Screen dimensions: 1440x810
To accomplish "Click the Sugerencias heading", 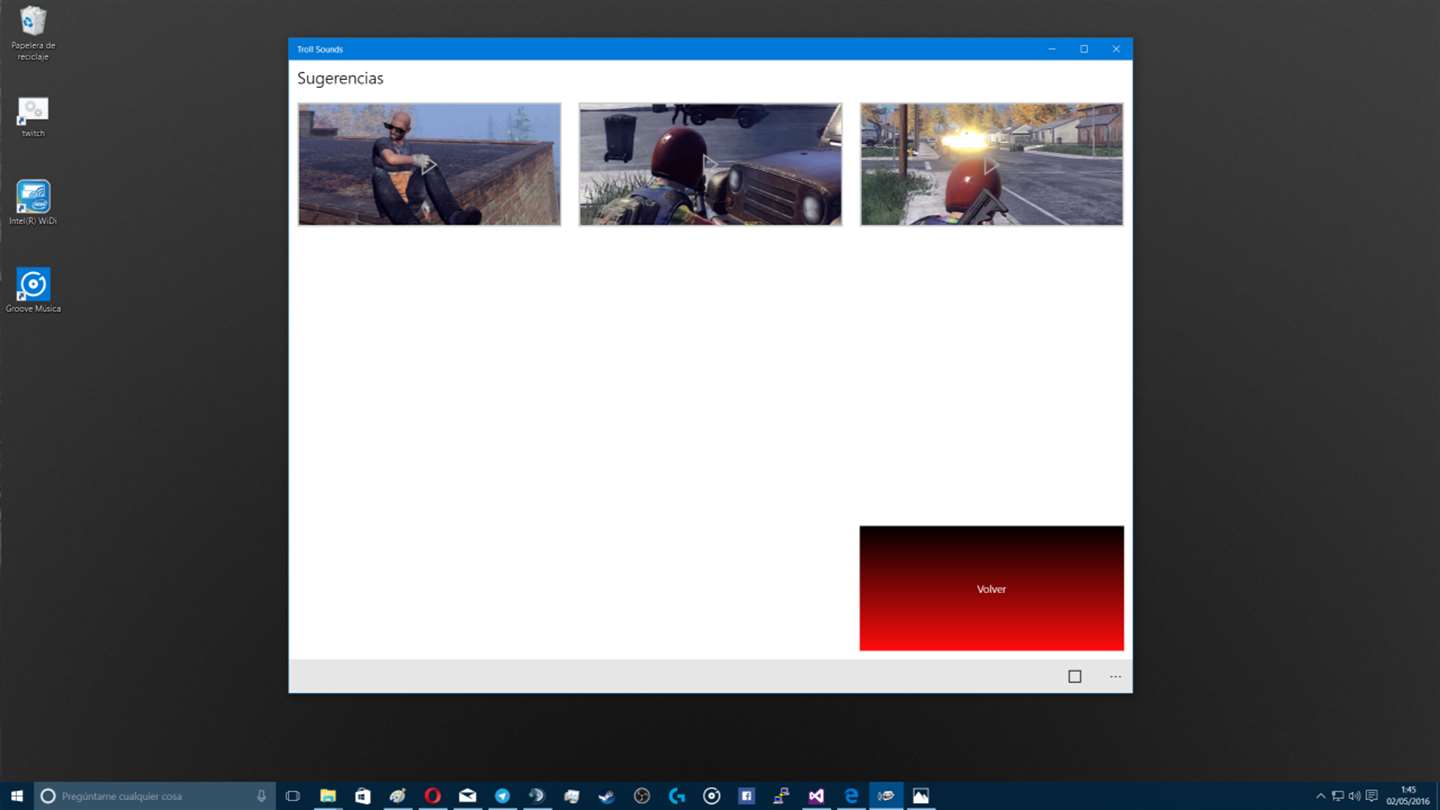I will click(340, 78).
